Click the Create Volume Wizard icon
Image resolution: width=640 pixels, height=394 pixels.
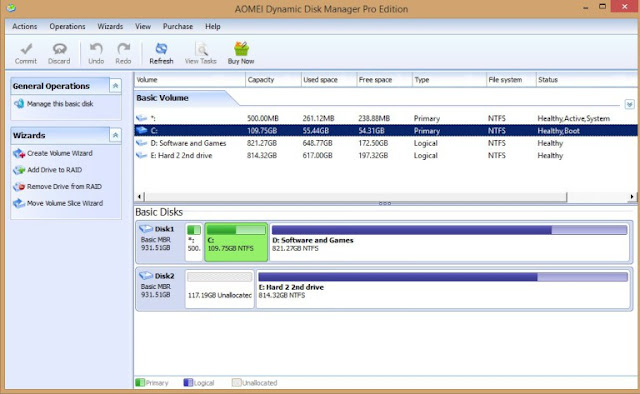tap(19, 154)
